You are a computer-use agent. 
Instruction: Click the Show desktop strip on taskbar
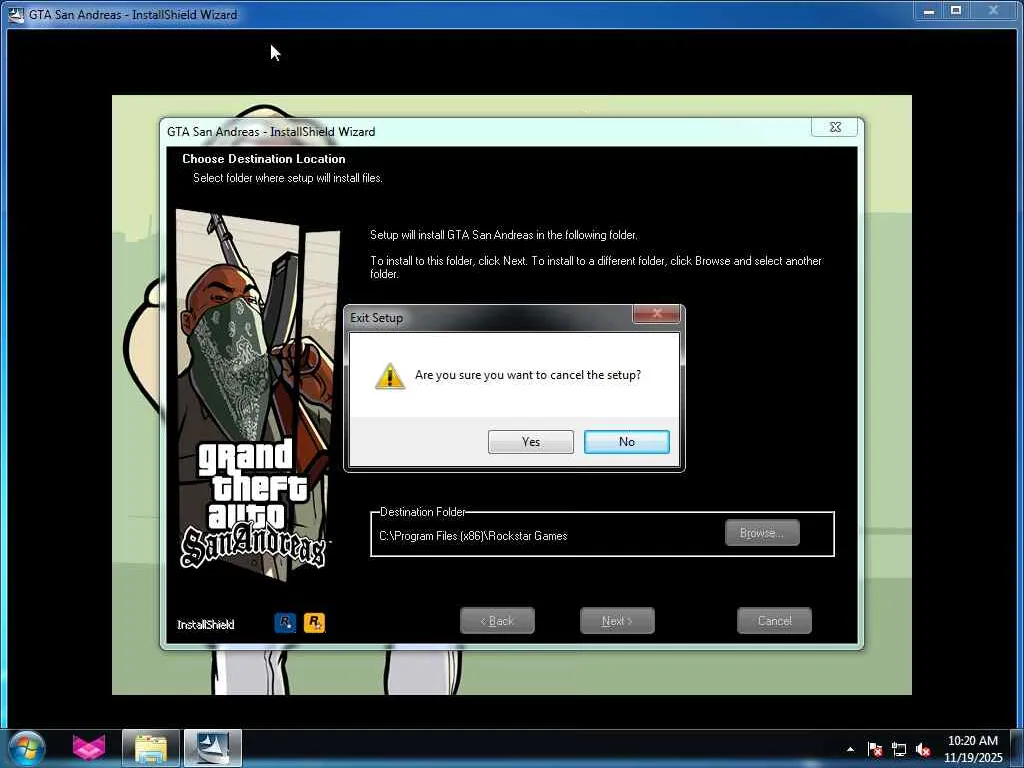(x=1016, y=748)
